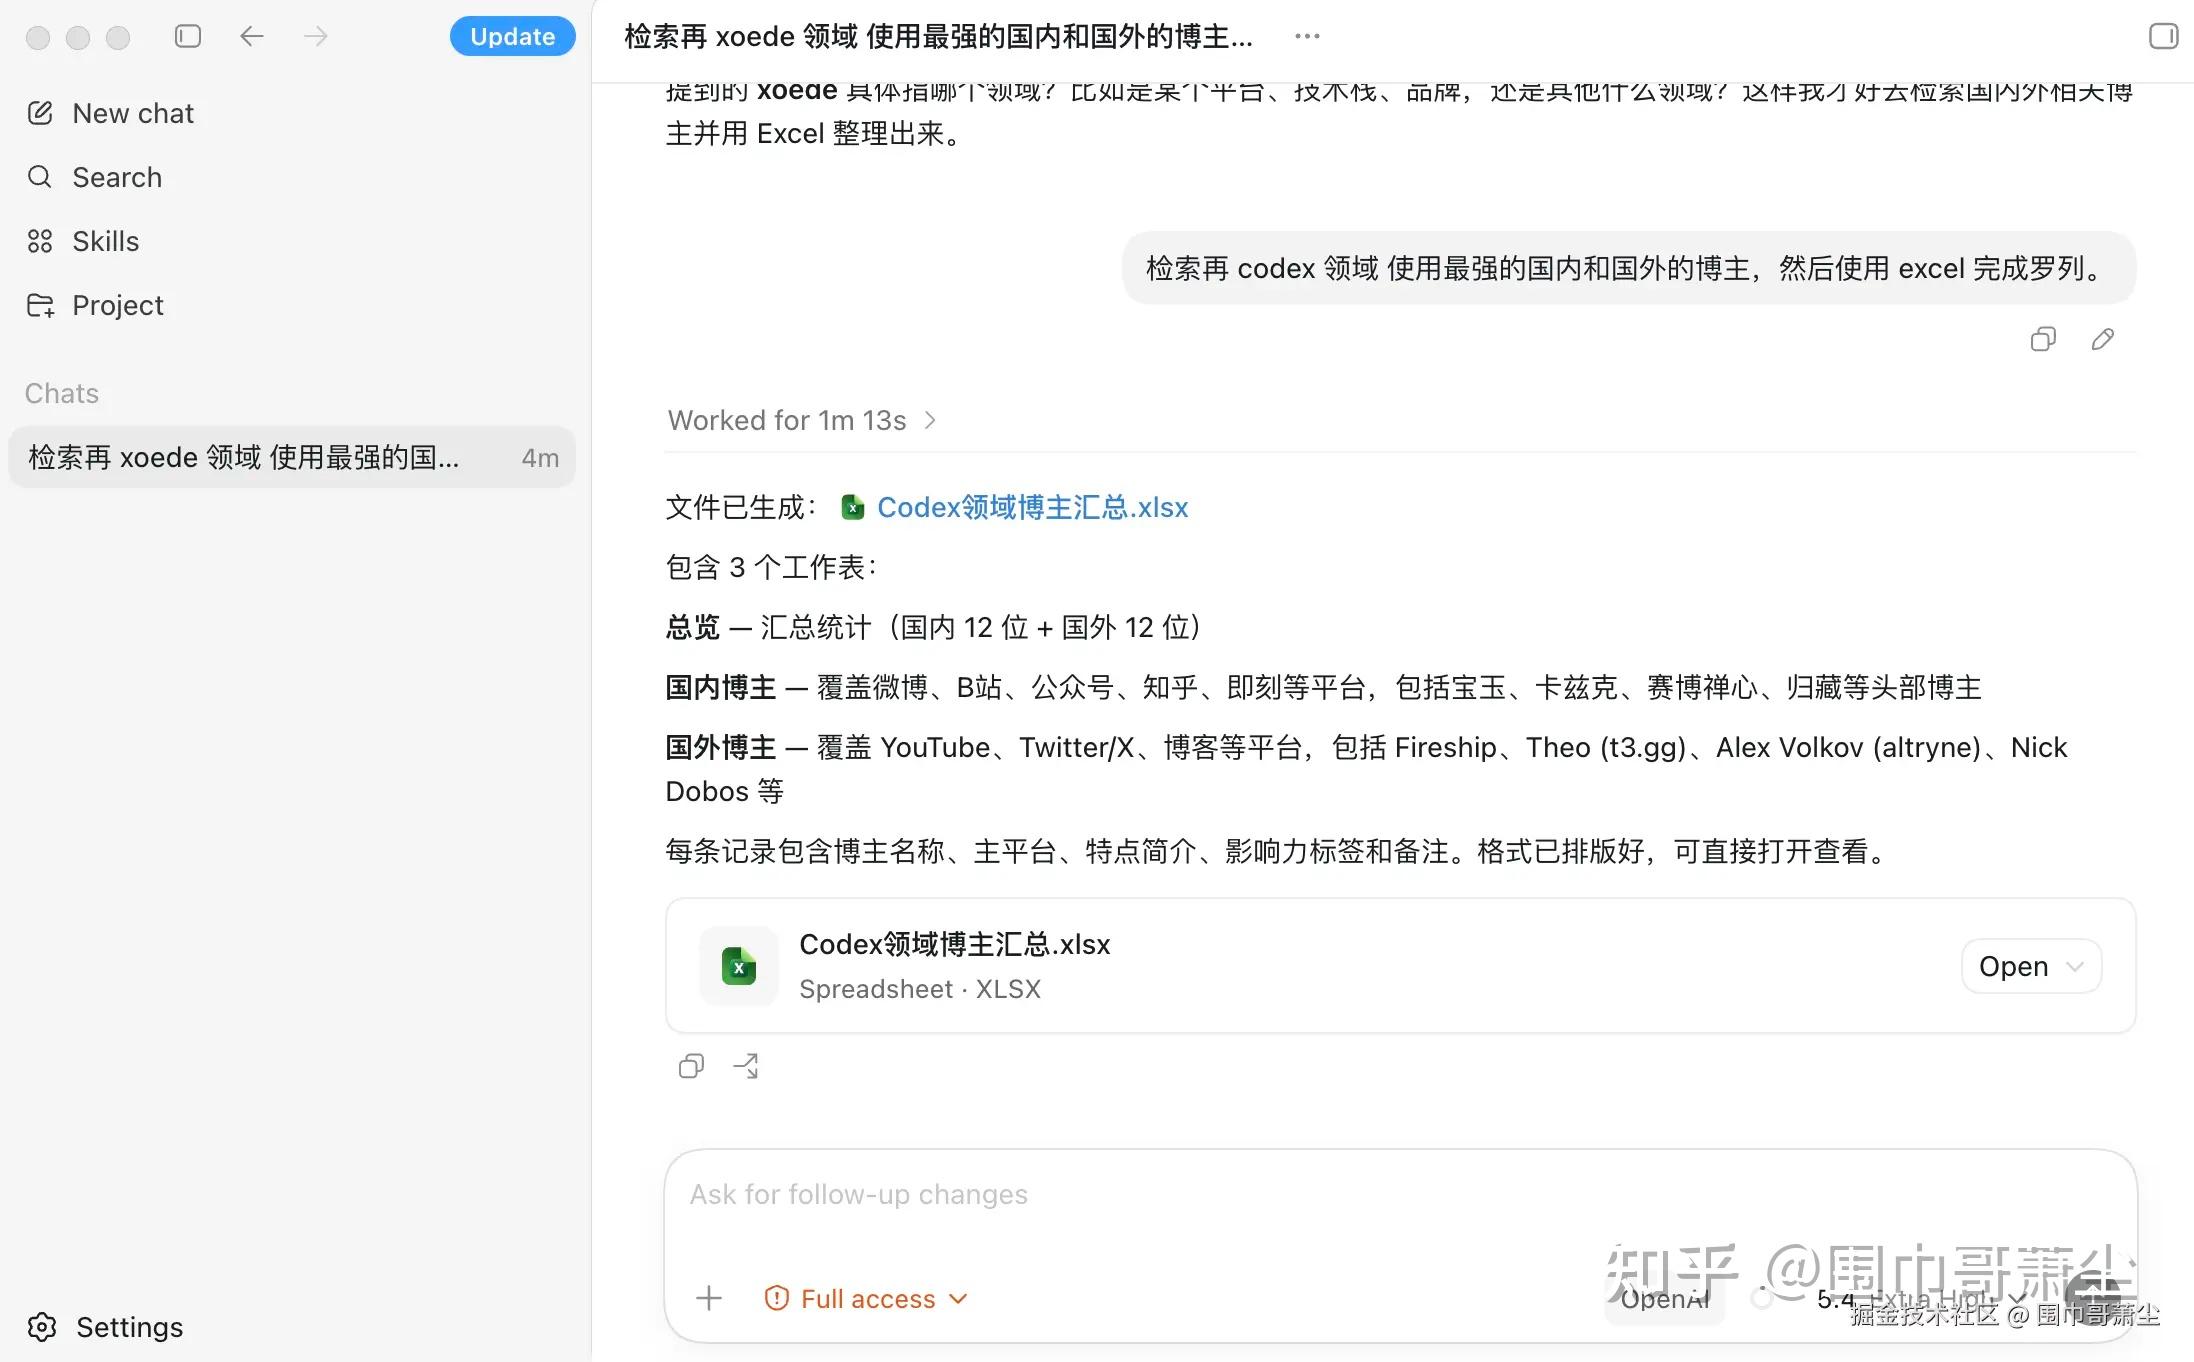The image size is (2194, 1362).
Task: Click the Search magnifier icon
Action: (40, 177)
